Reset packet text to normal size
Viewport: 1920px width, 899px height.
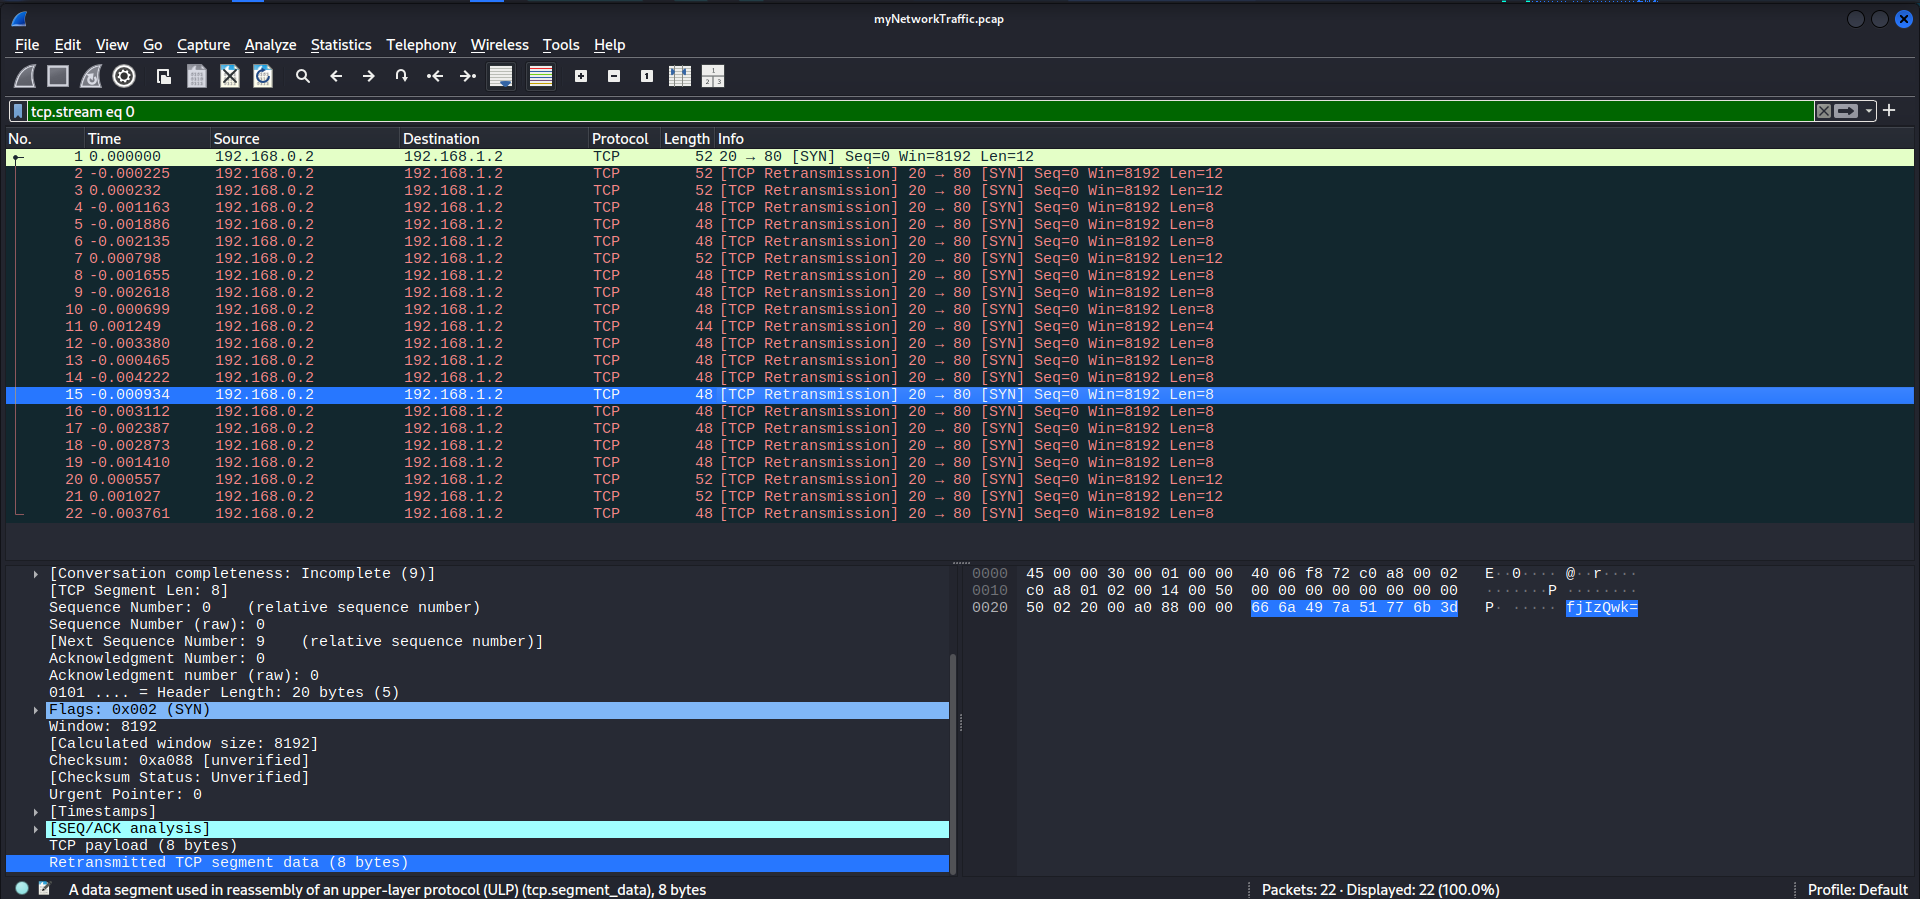pos(647,76)
